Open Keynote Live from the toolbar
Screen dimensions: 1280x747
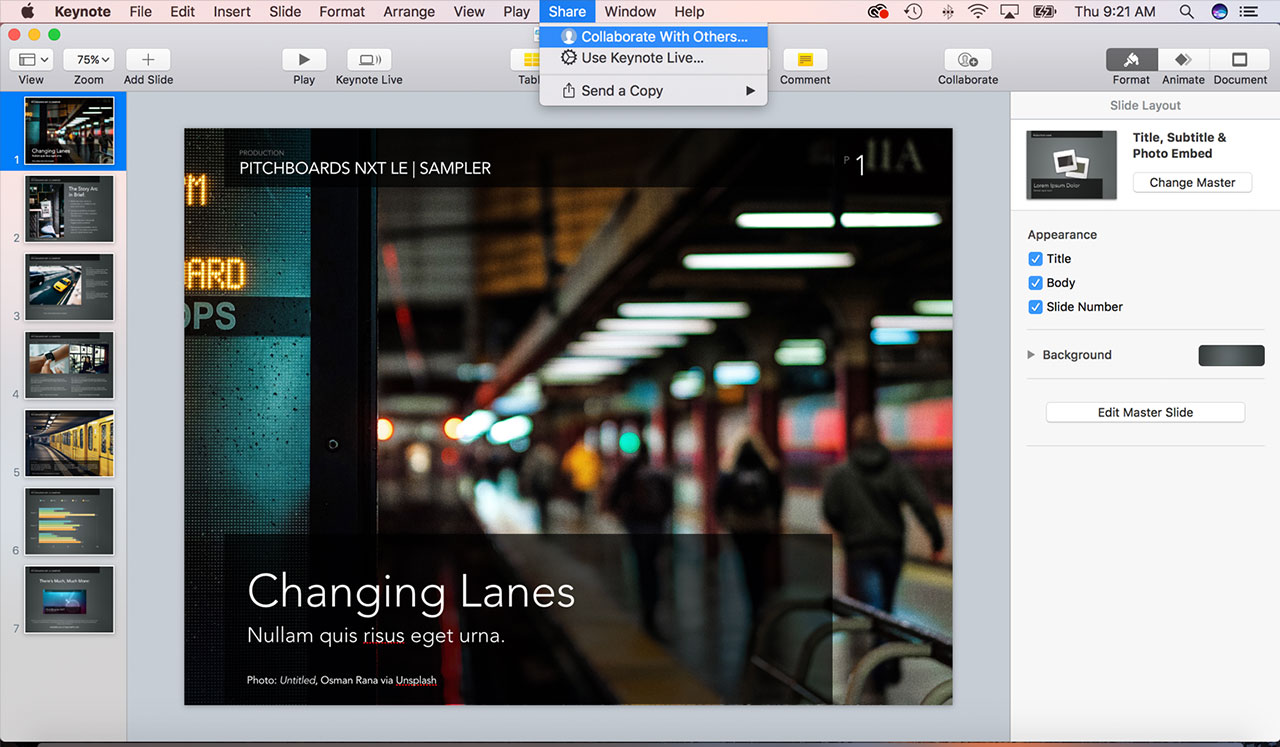[369, 60]
